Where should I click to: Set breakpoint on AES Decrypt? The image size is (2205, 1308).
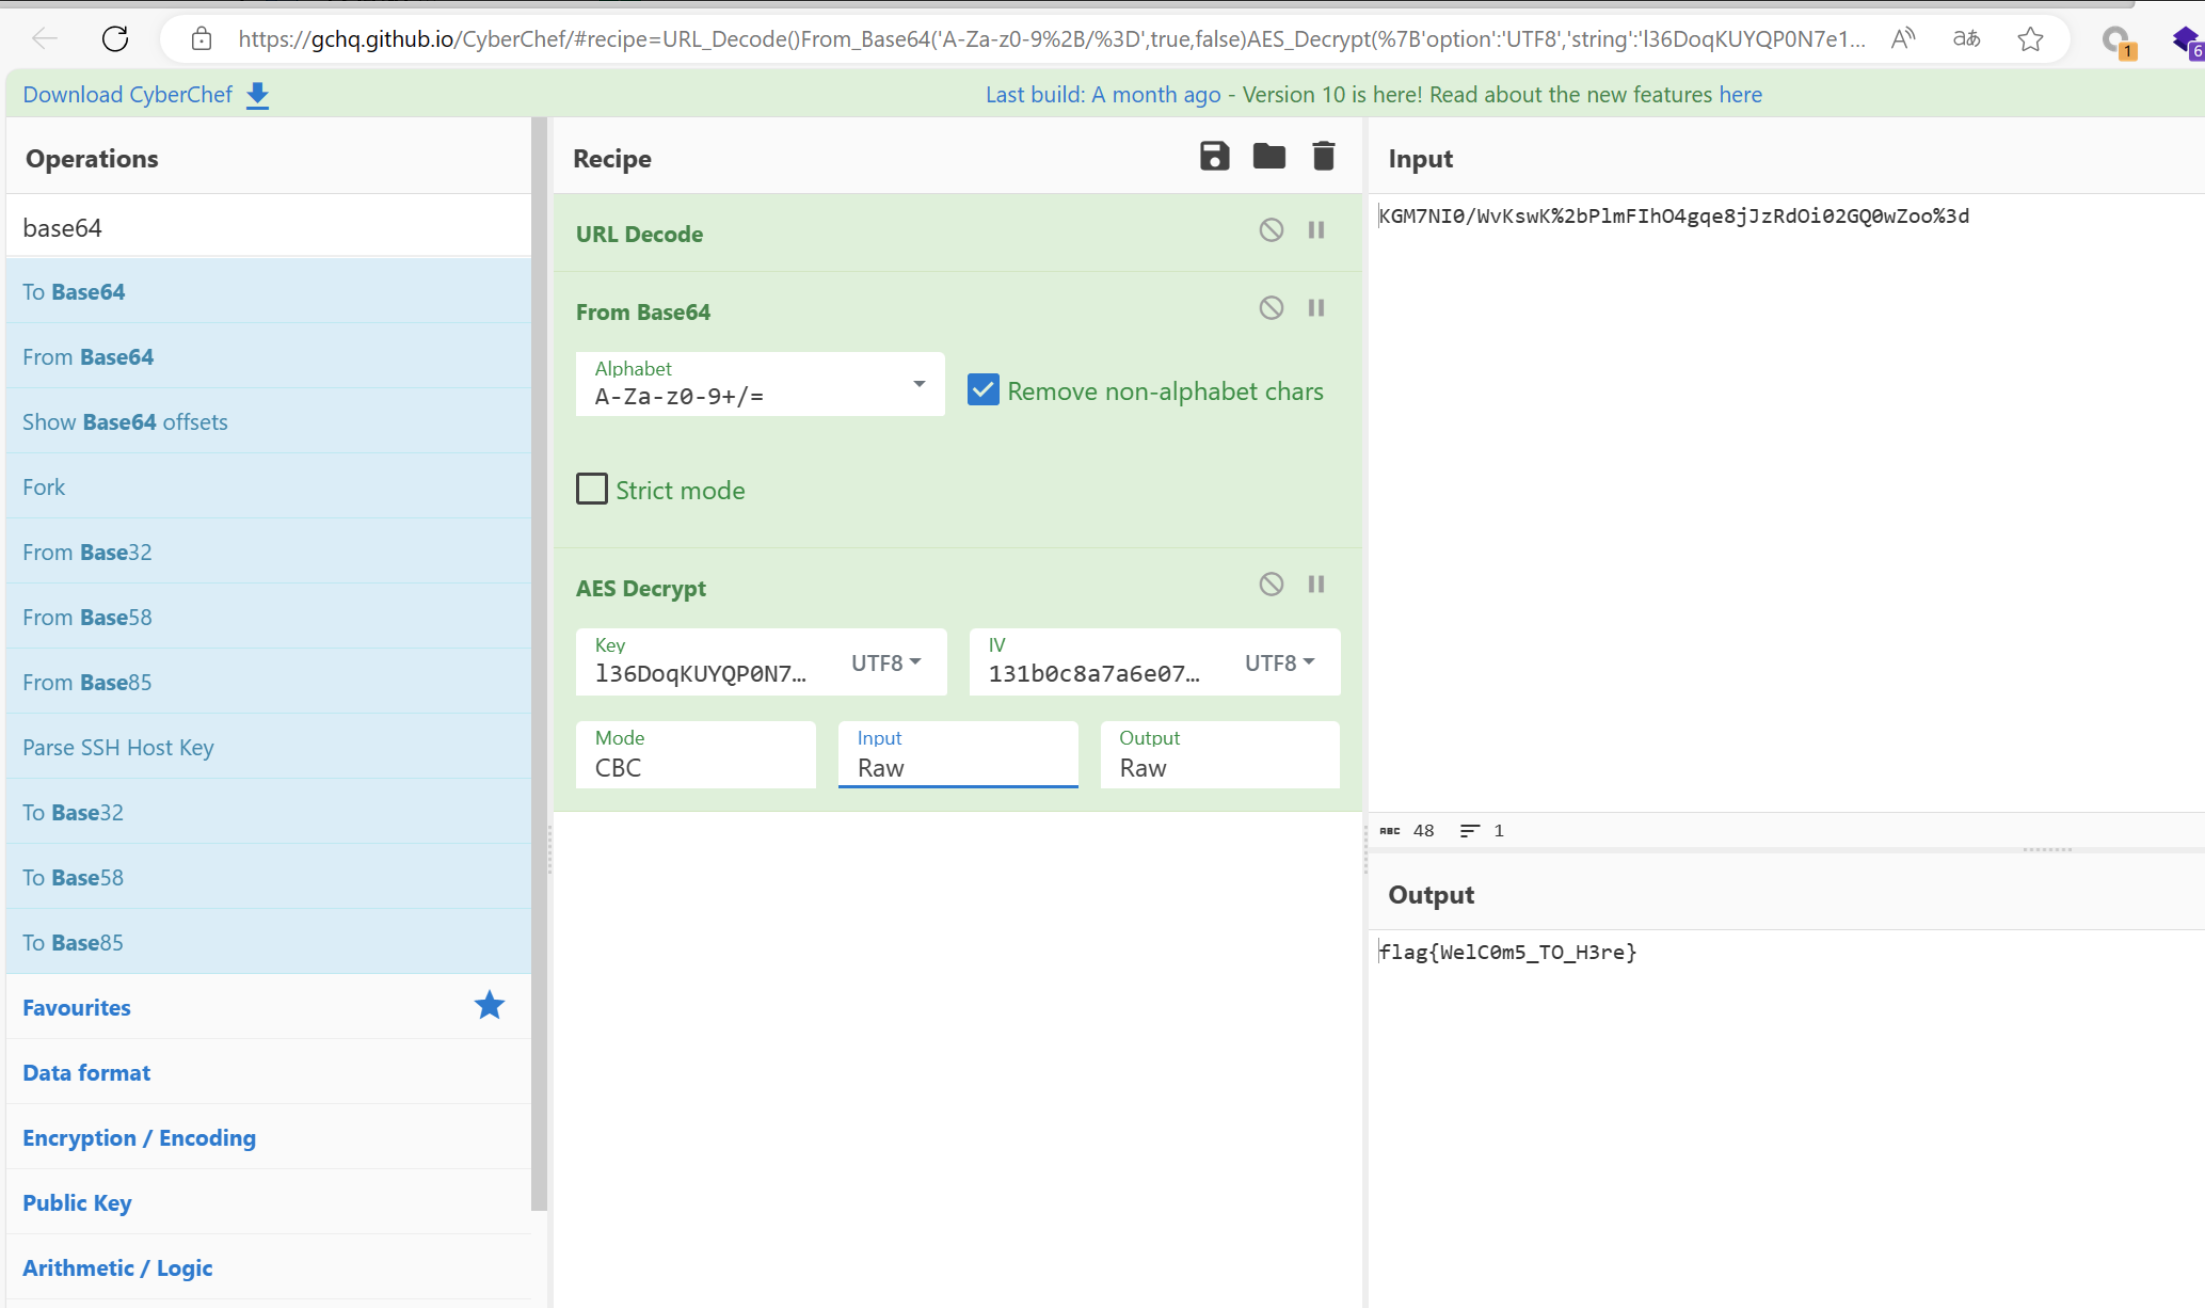(x=1316, y=584)
